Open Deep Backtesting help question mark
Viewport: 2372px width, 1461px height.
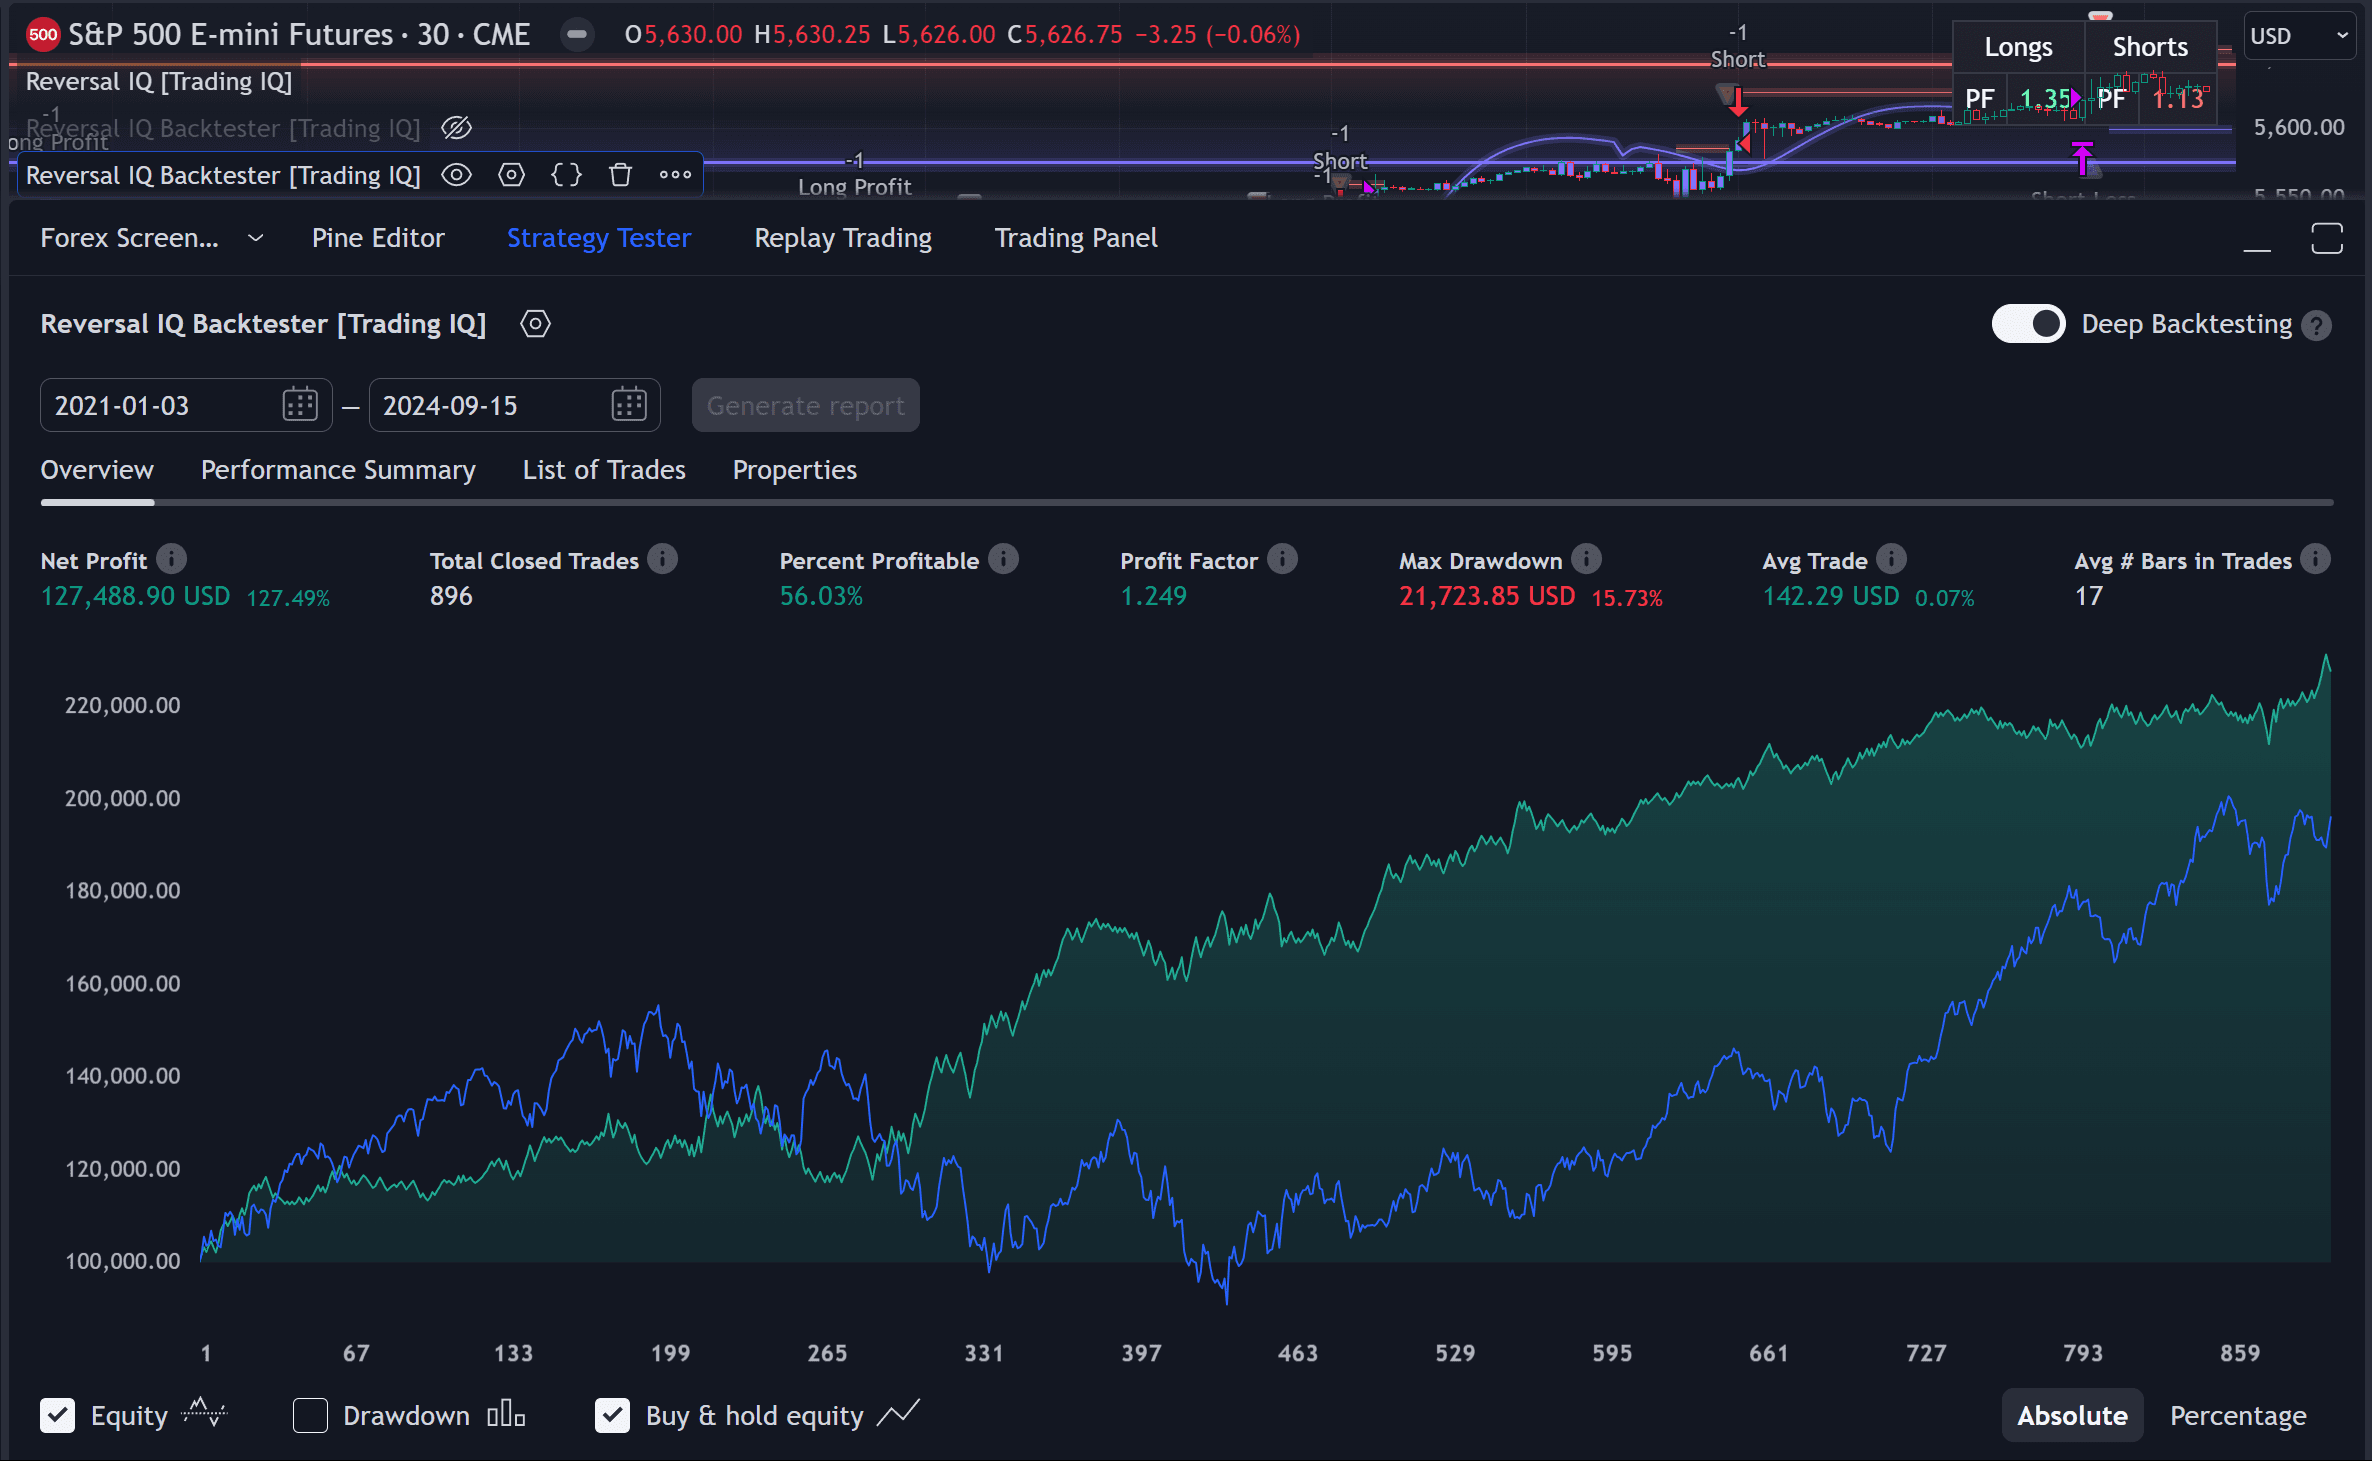click(x=2316, y=325)
